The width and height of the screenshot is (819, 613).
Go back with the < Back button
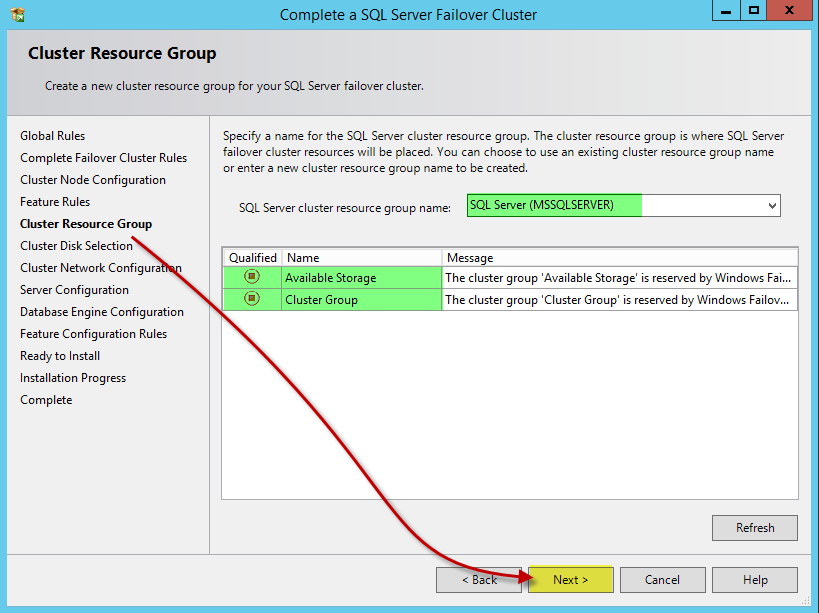tap(479, 580)
